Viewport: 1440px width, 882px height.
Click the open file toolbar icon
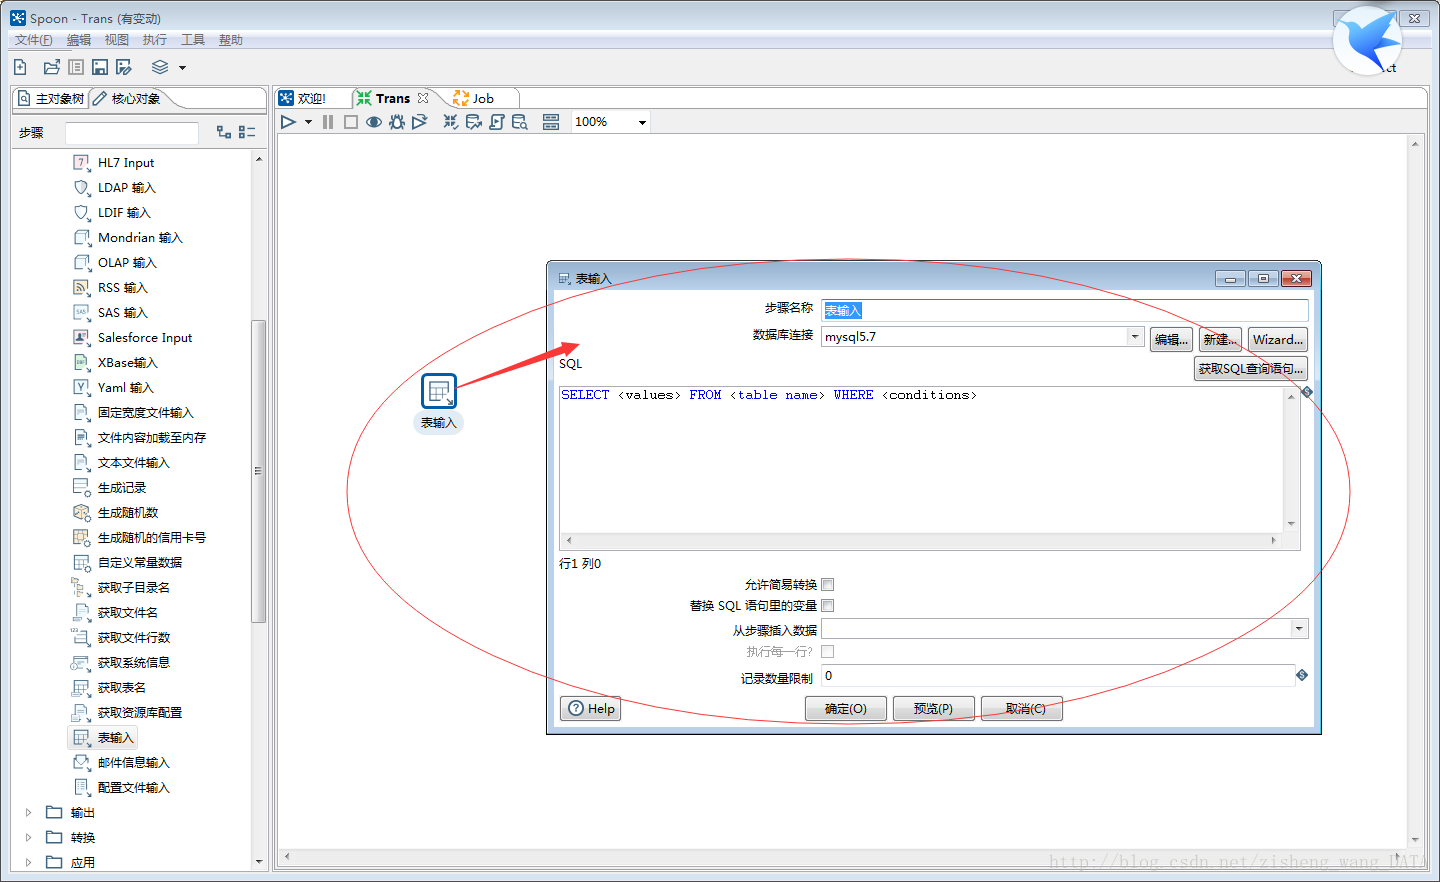tap(52, 67)
